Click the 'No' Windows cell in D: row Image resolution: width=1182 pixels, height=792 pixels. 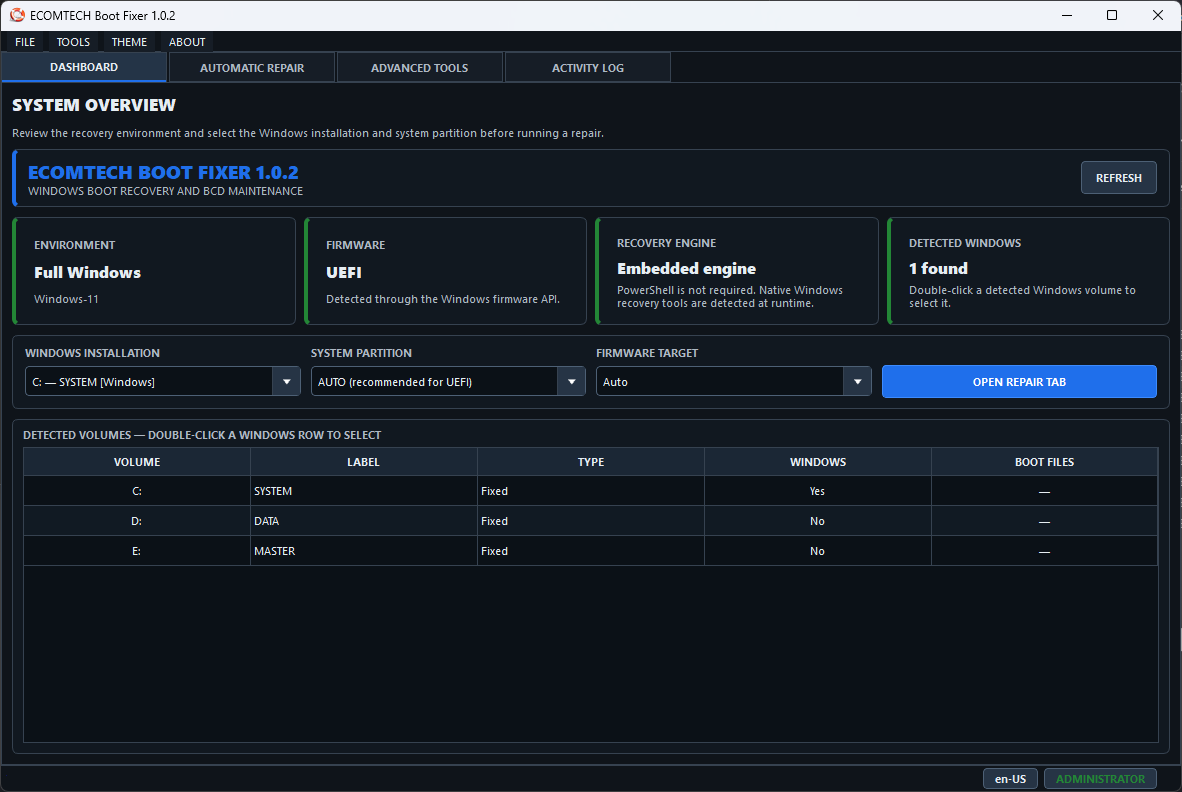pos(818,521)
